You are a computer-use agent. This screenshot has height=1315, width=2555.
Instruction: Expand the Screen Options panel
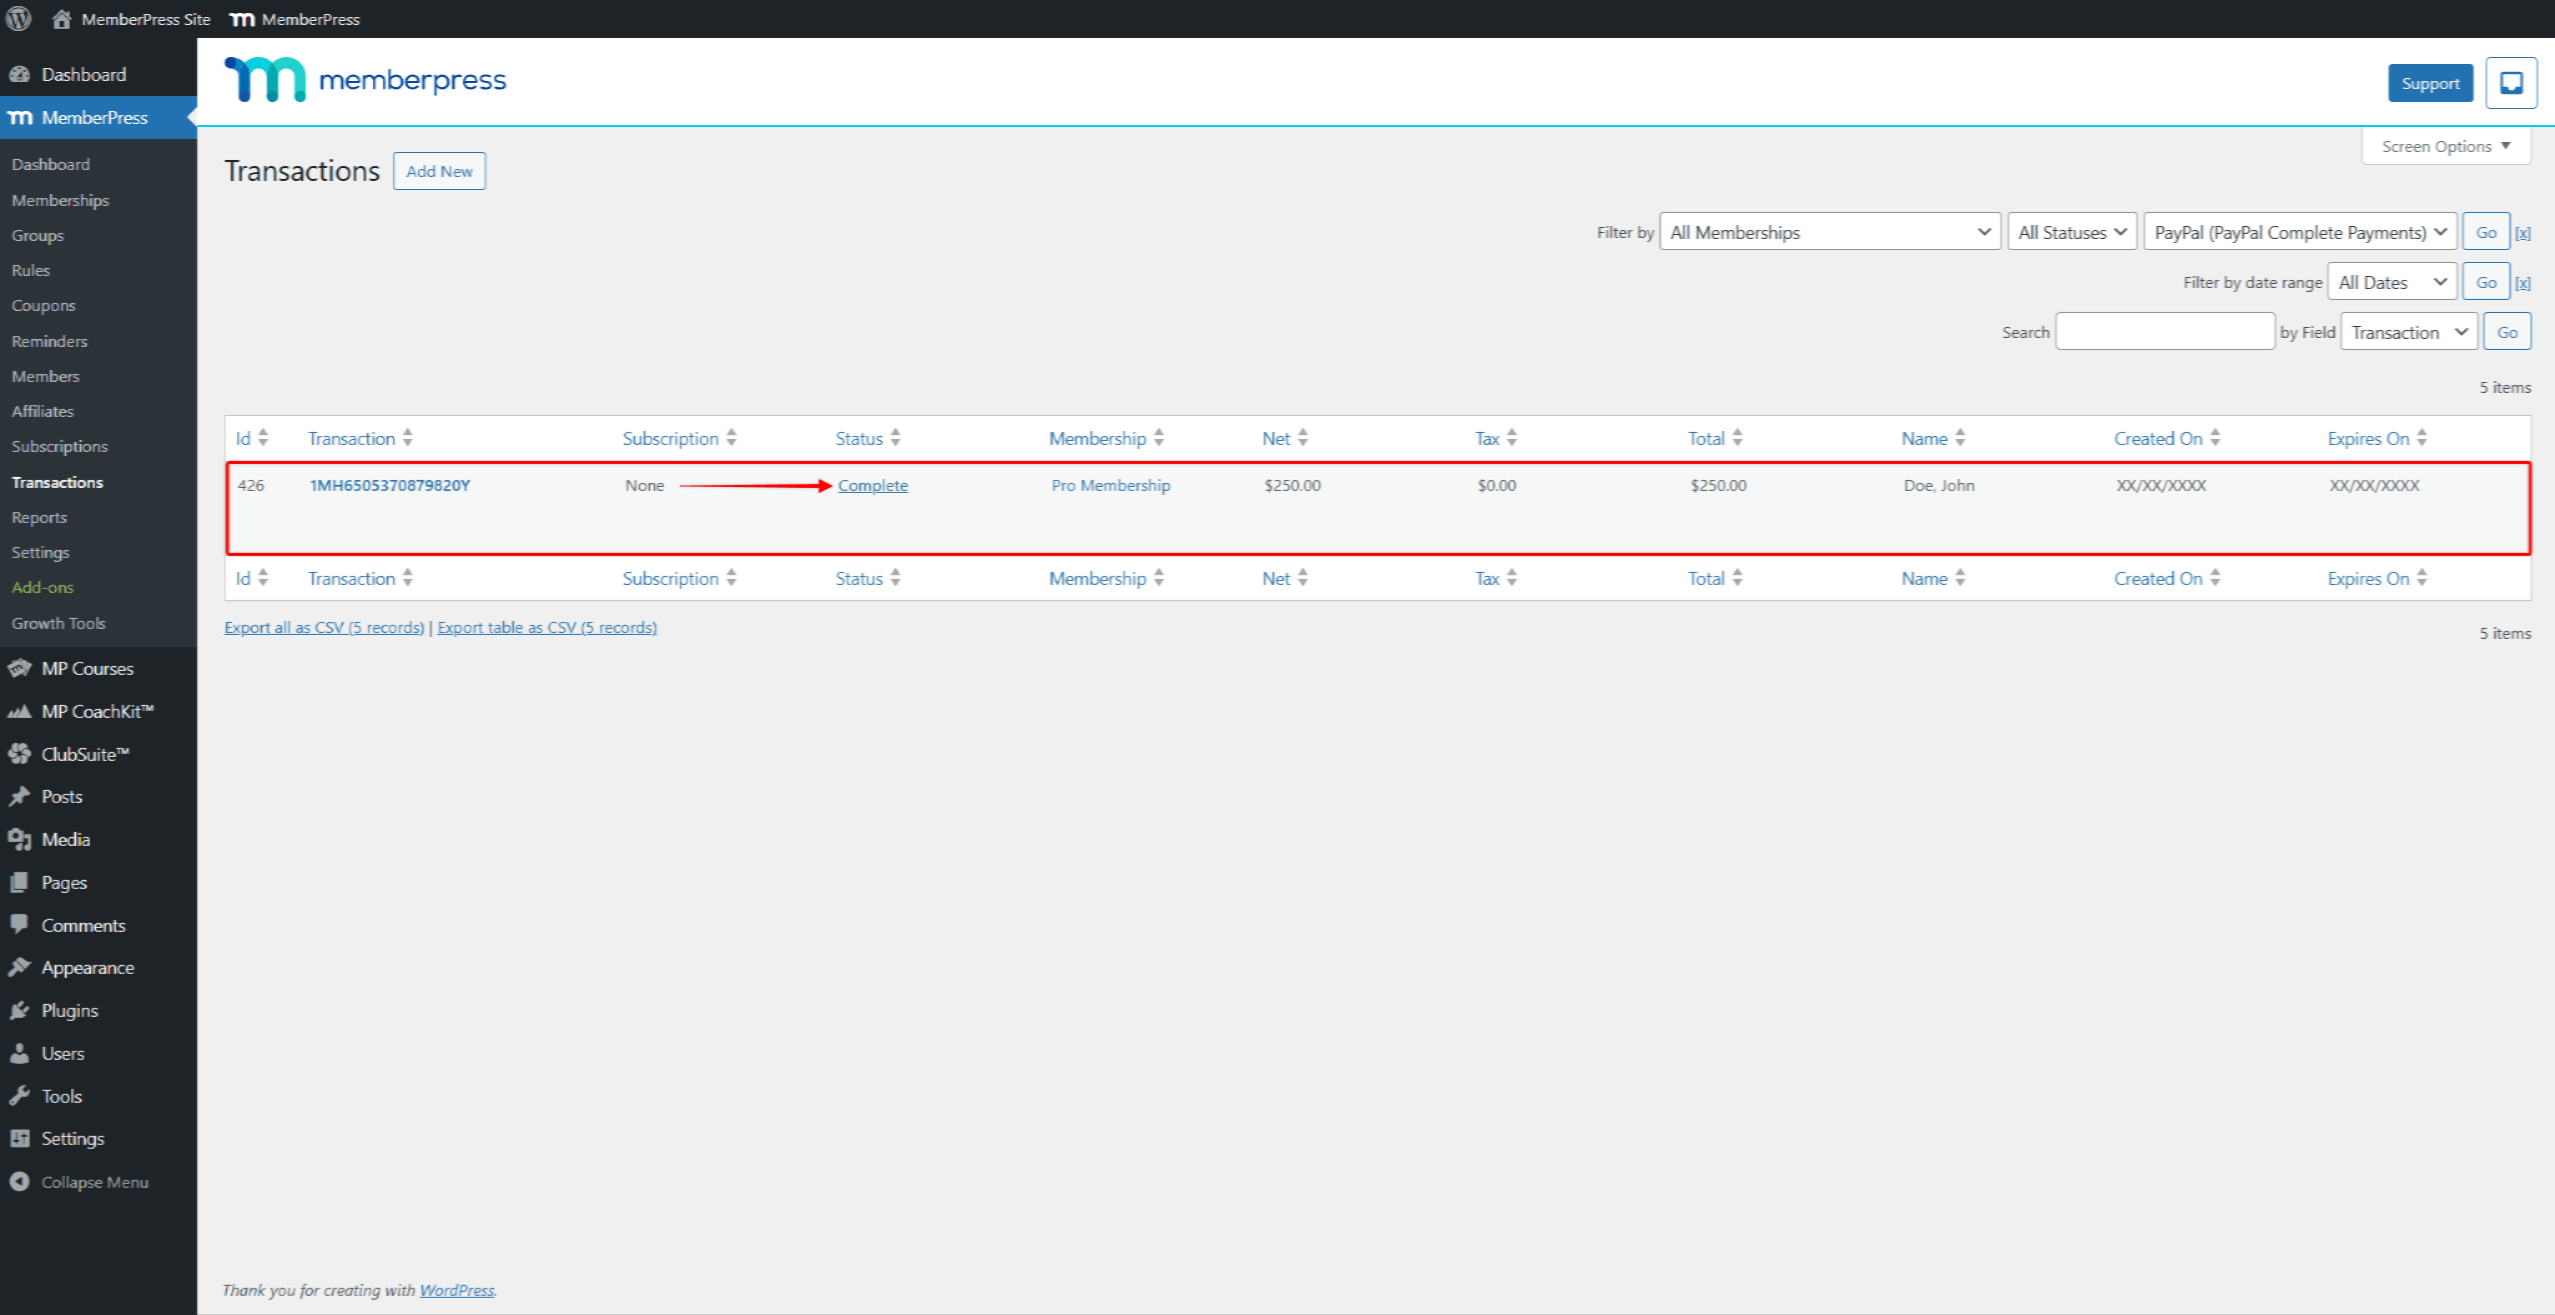[x=2445, y=146]
